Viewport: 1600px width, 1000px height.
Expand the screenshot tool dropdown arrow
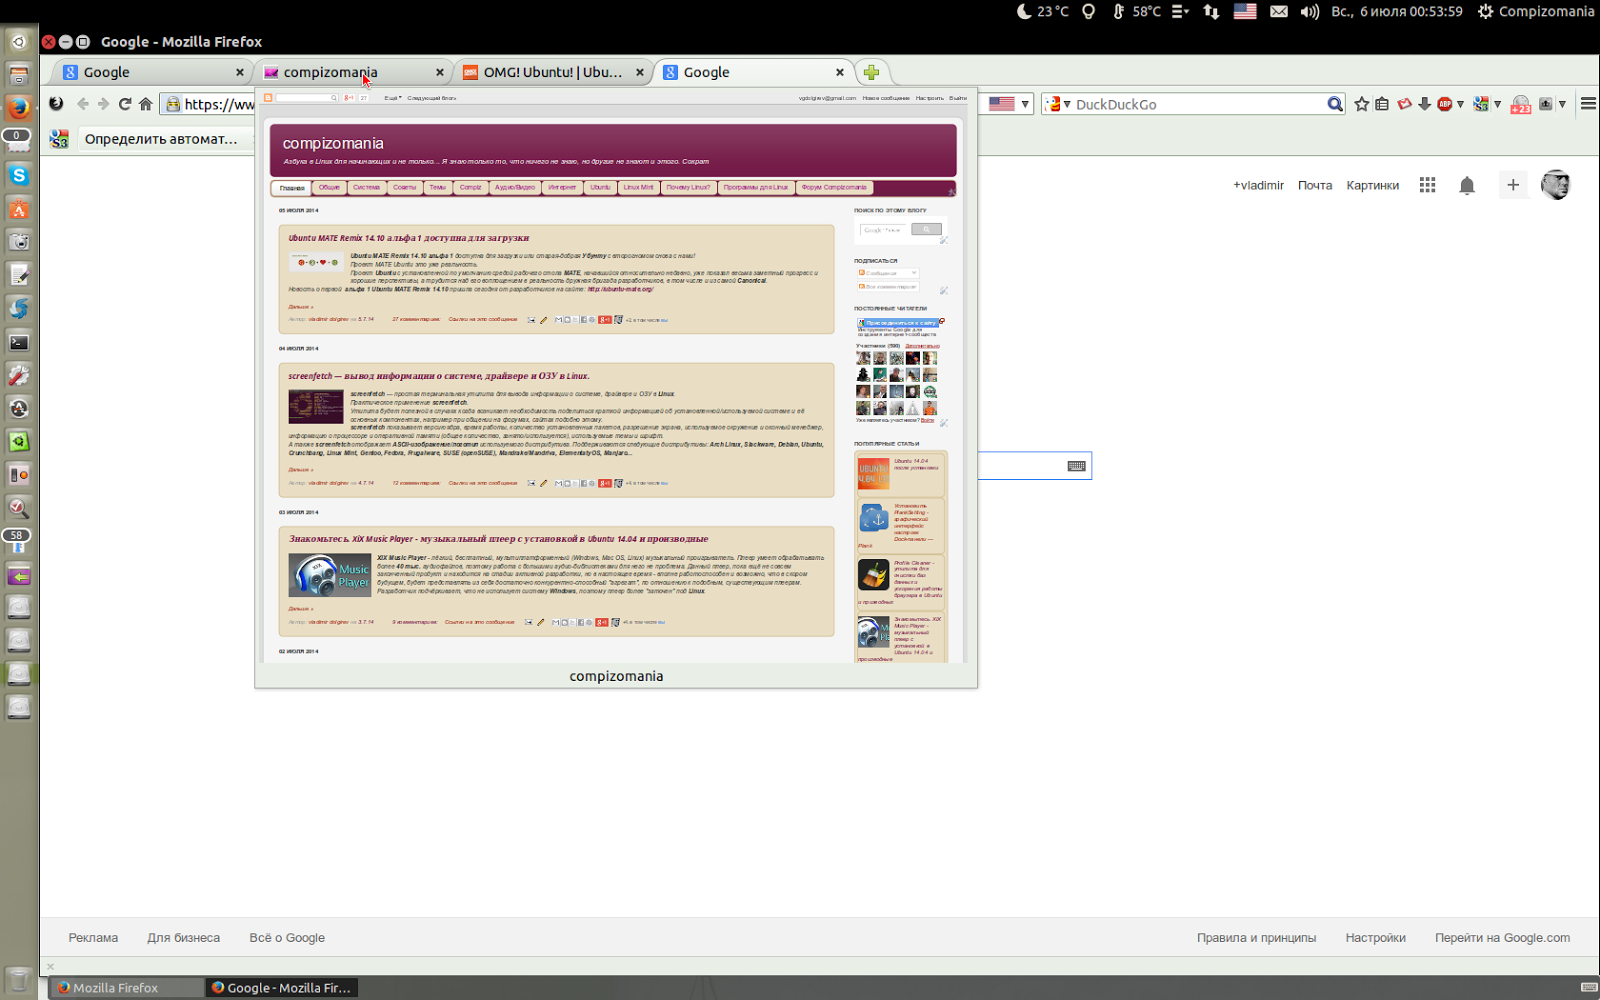click(1562, 104)
